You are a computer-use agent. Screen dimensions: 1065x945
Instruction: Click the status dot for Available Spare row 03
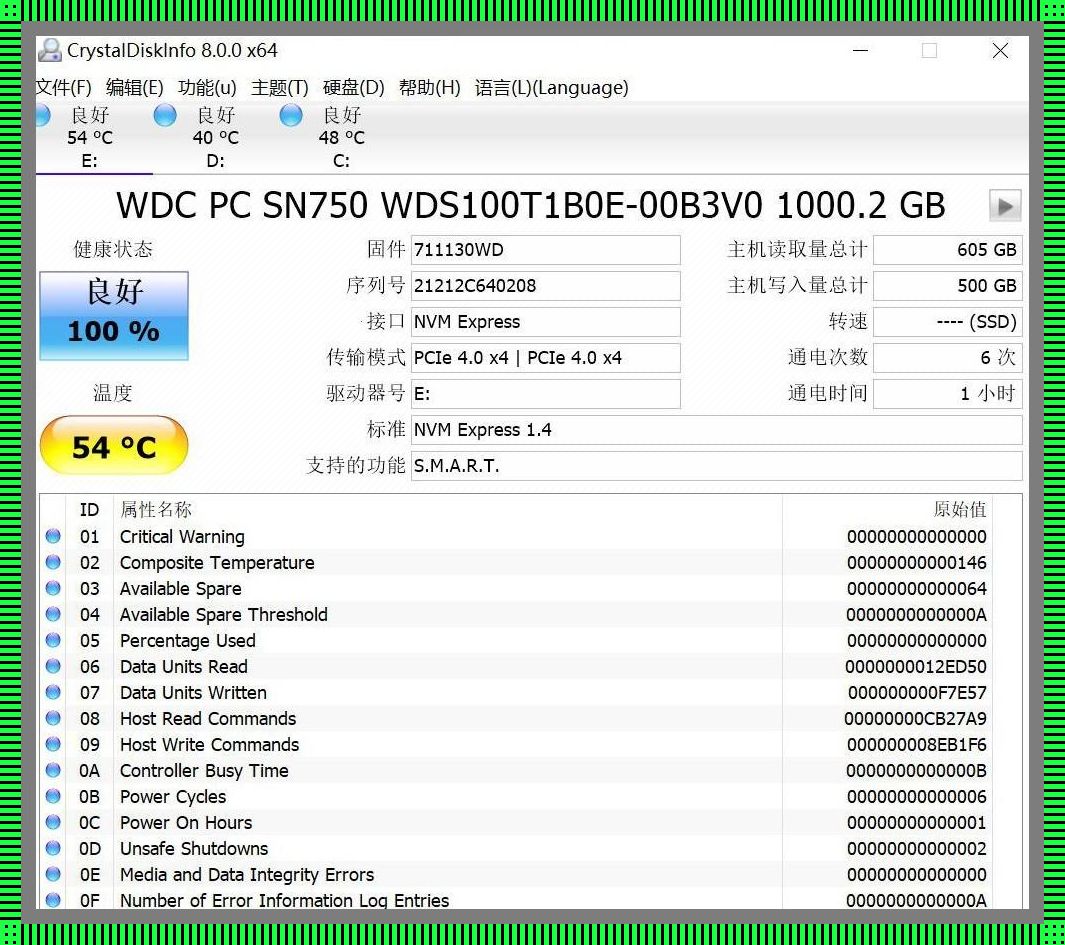pyautogui.click(x=53, y=588)
